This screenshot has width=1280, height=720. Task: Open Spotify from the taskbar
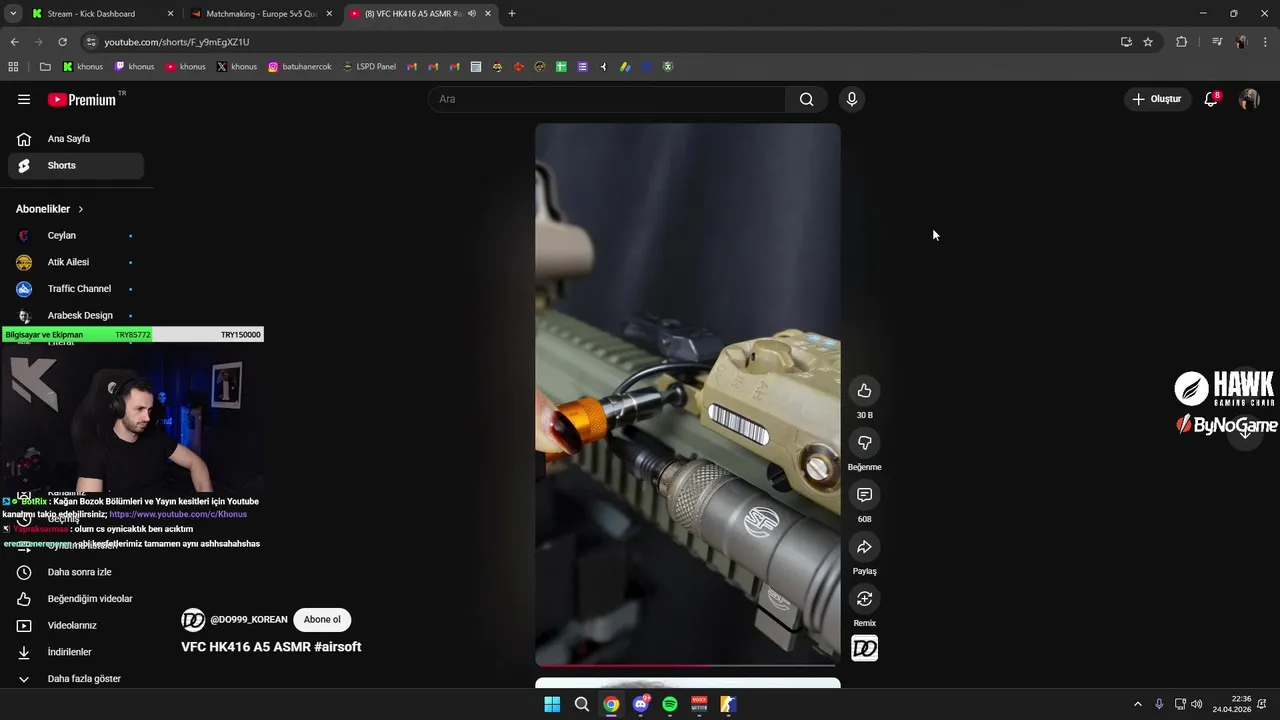(x=670, y=704)
